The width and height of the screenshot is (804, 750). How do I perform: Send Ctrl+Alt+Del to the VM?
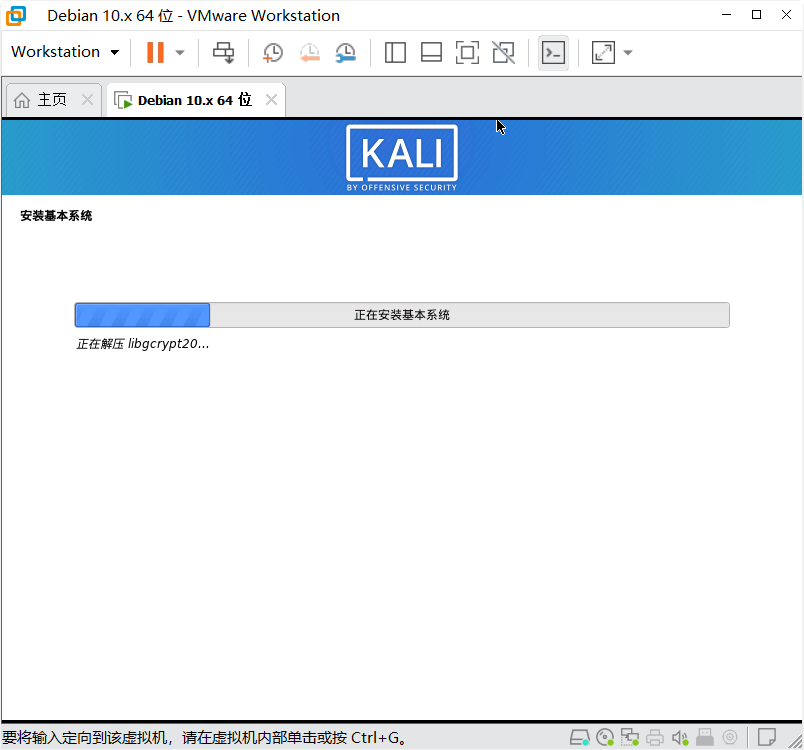point(223,52)
